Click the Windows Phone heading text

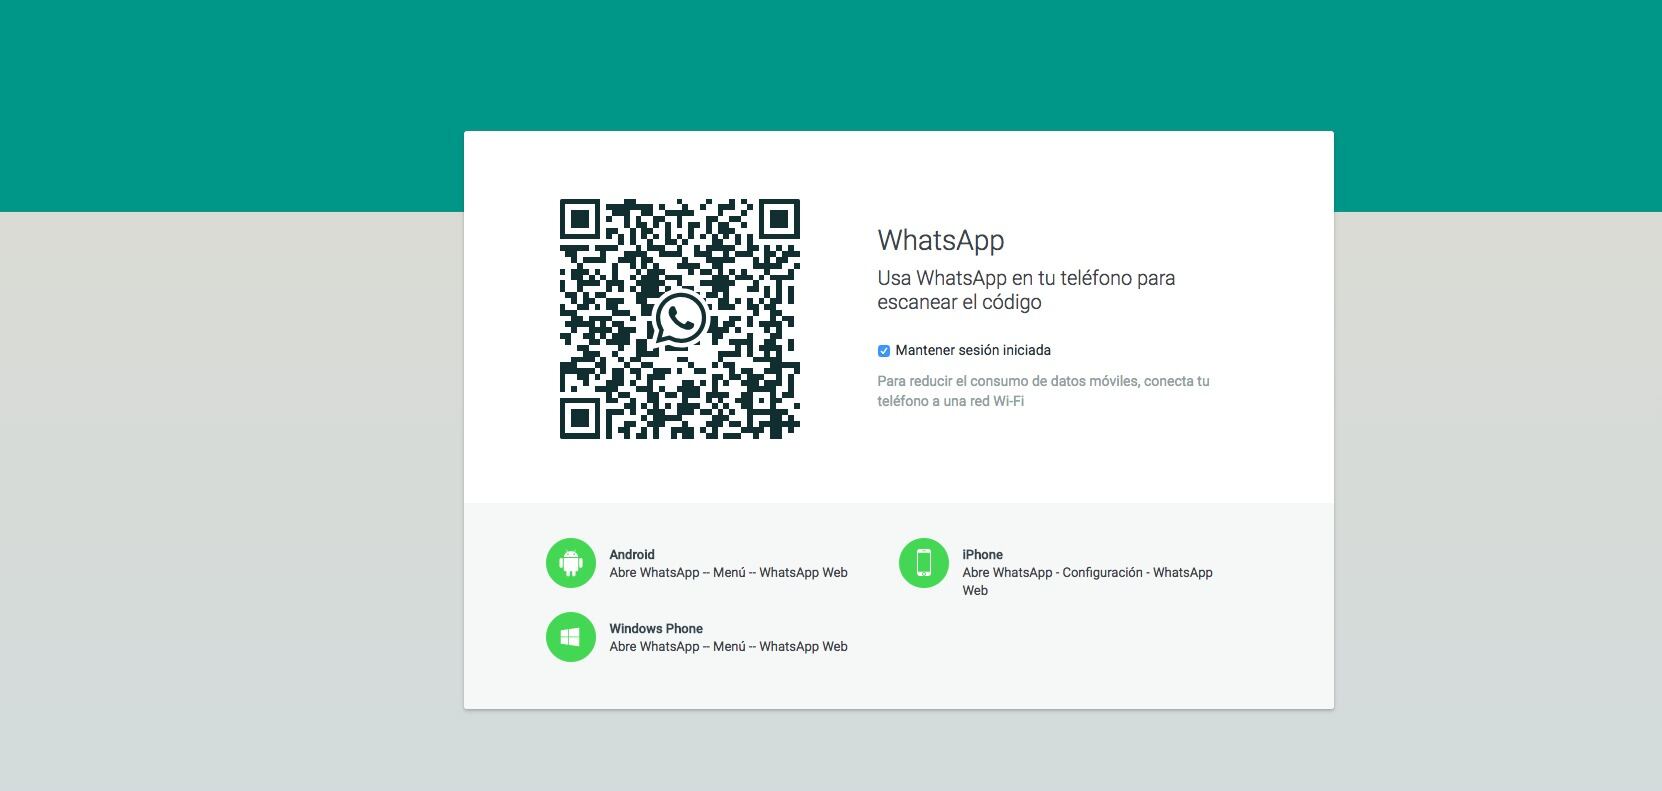pyautogui.click(x=656, y=629)
